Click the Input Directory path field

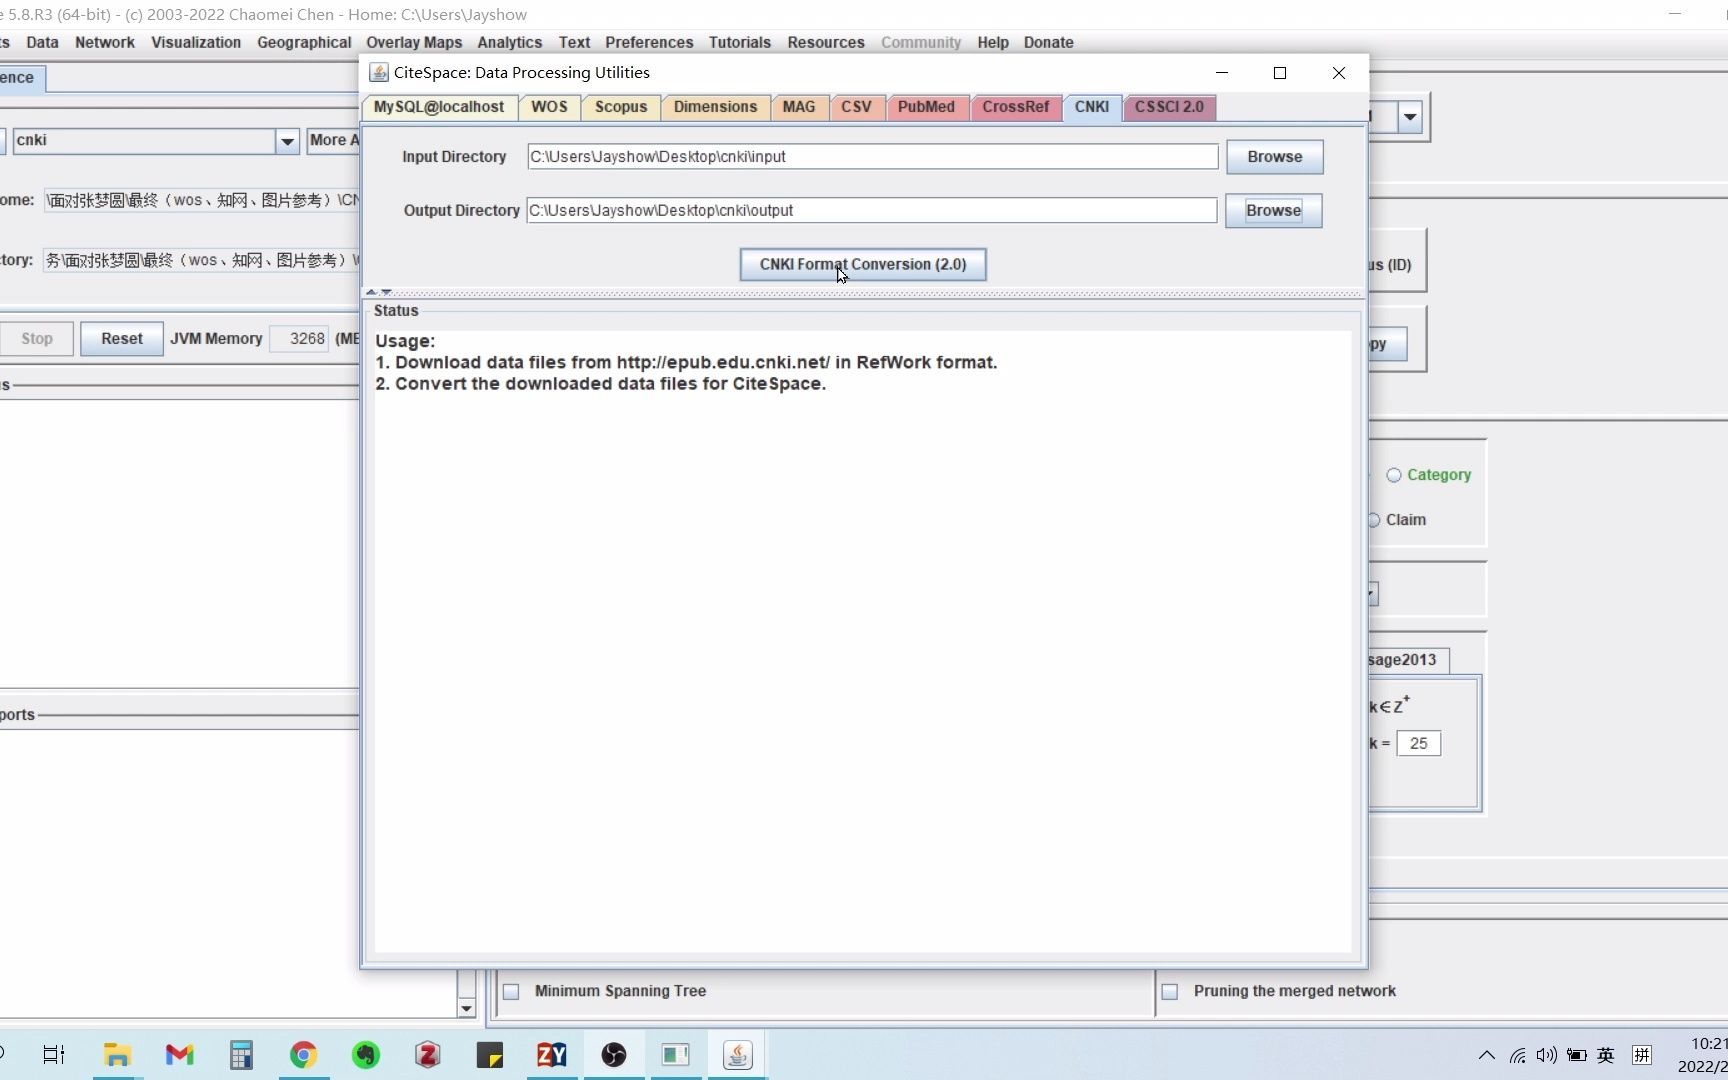[x=873, y=157]
